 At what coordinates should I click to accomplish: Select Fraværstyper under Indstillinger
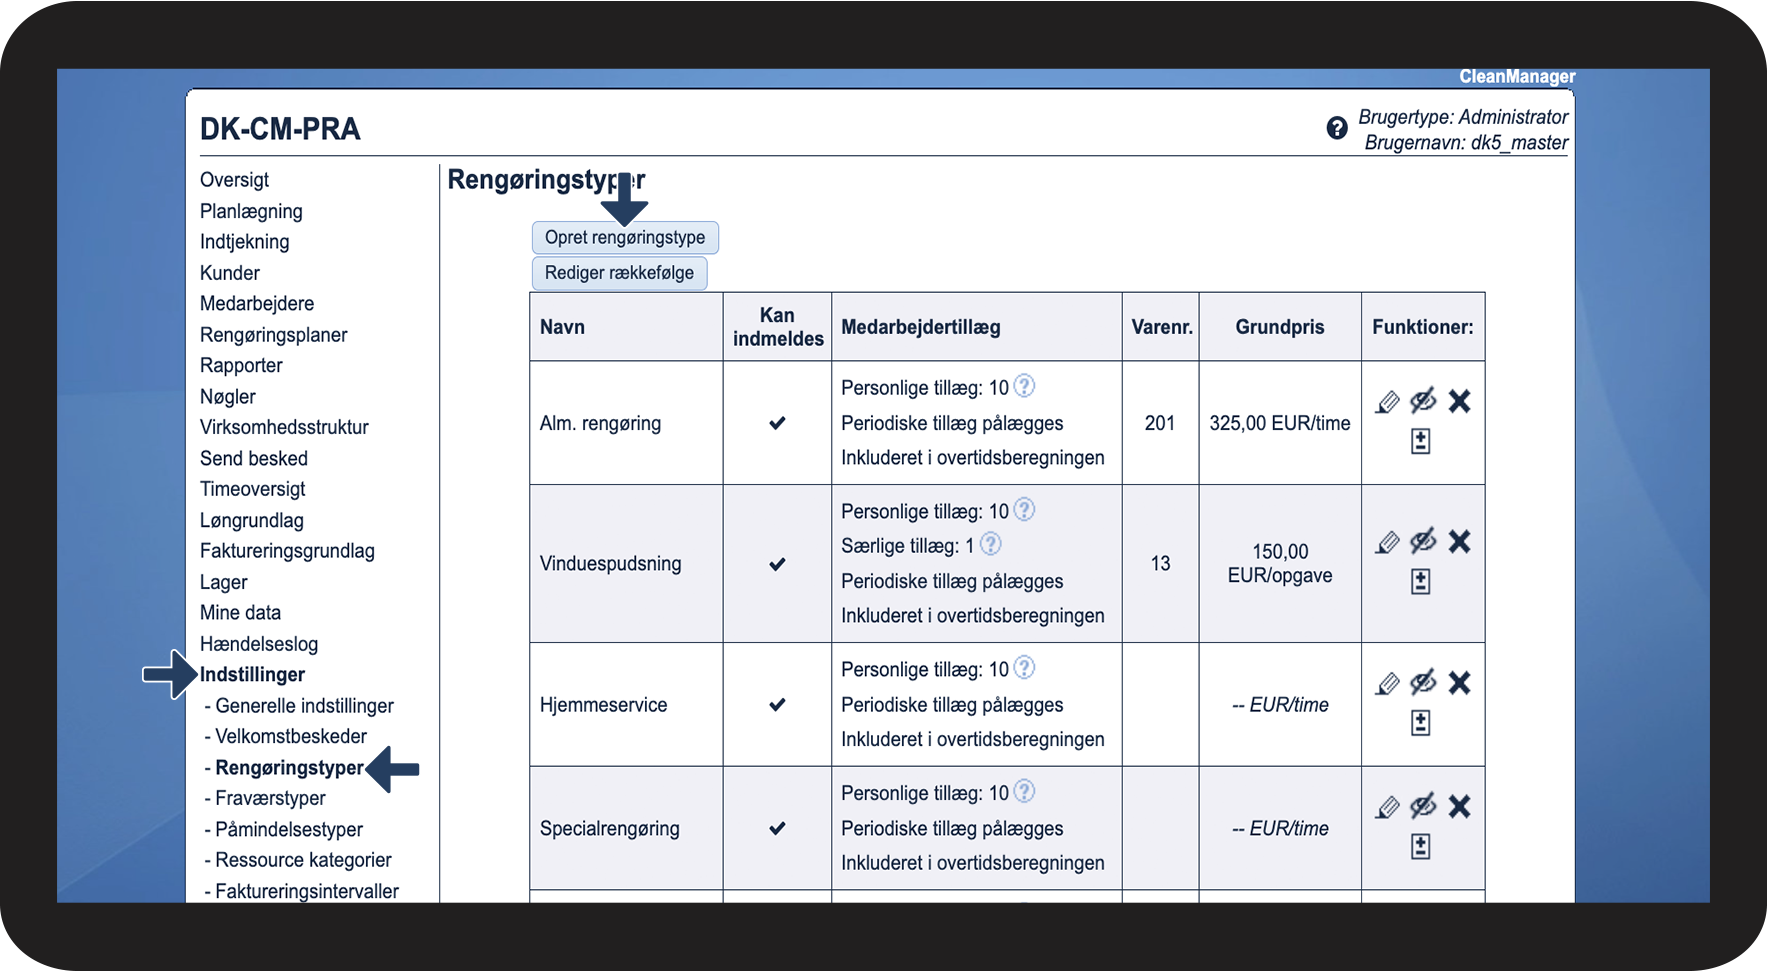click(x=270, y=798)
